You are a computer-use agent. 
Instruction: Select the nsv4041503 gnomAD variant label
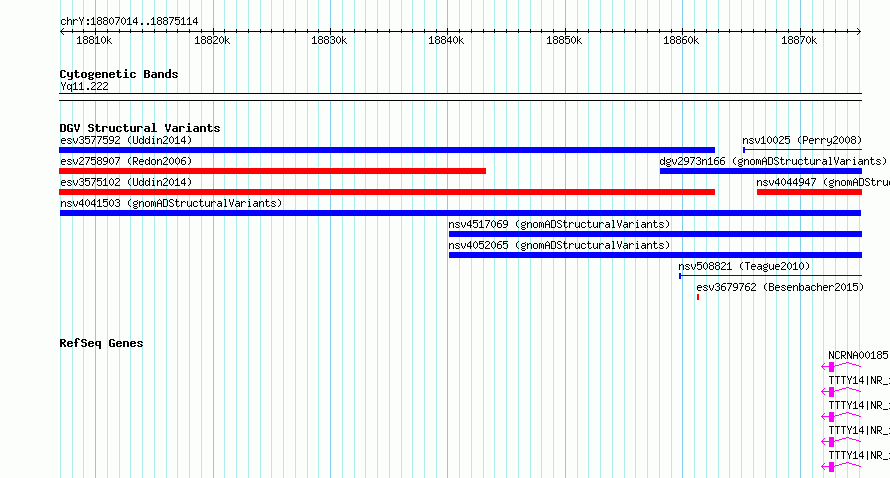click(171, 203)
